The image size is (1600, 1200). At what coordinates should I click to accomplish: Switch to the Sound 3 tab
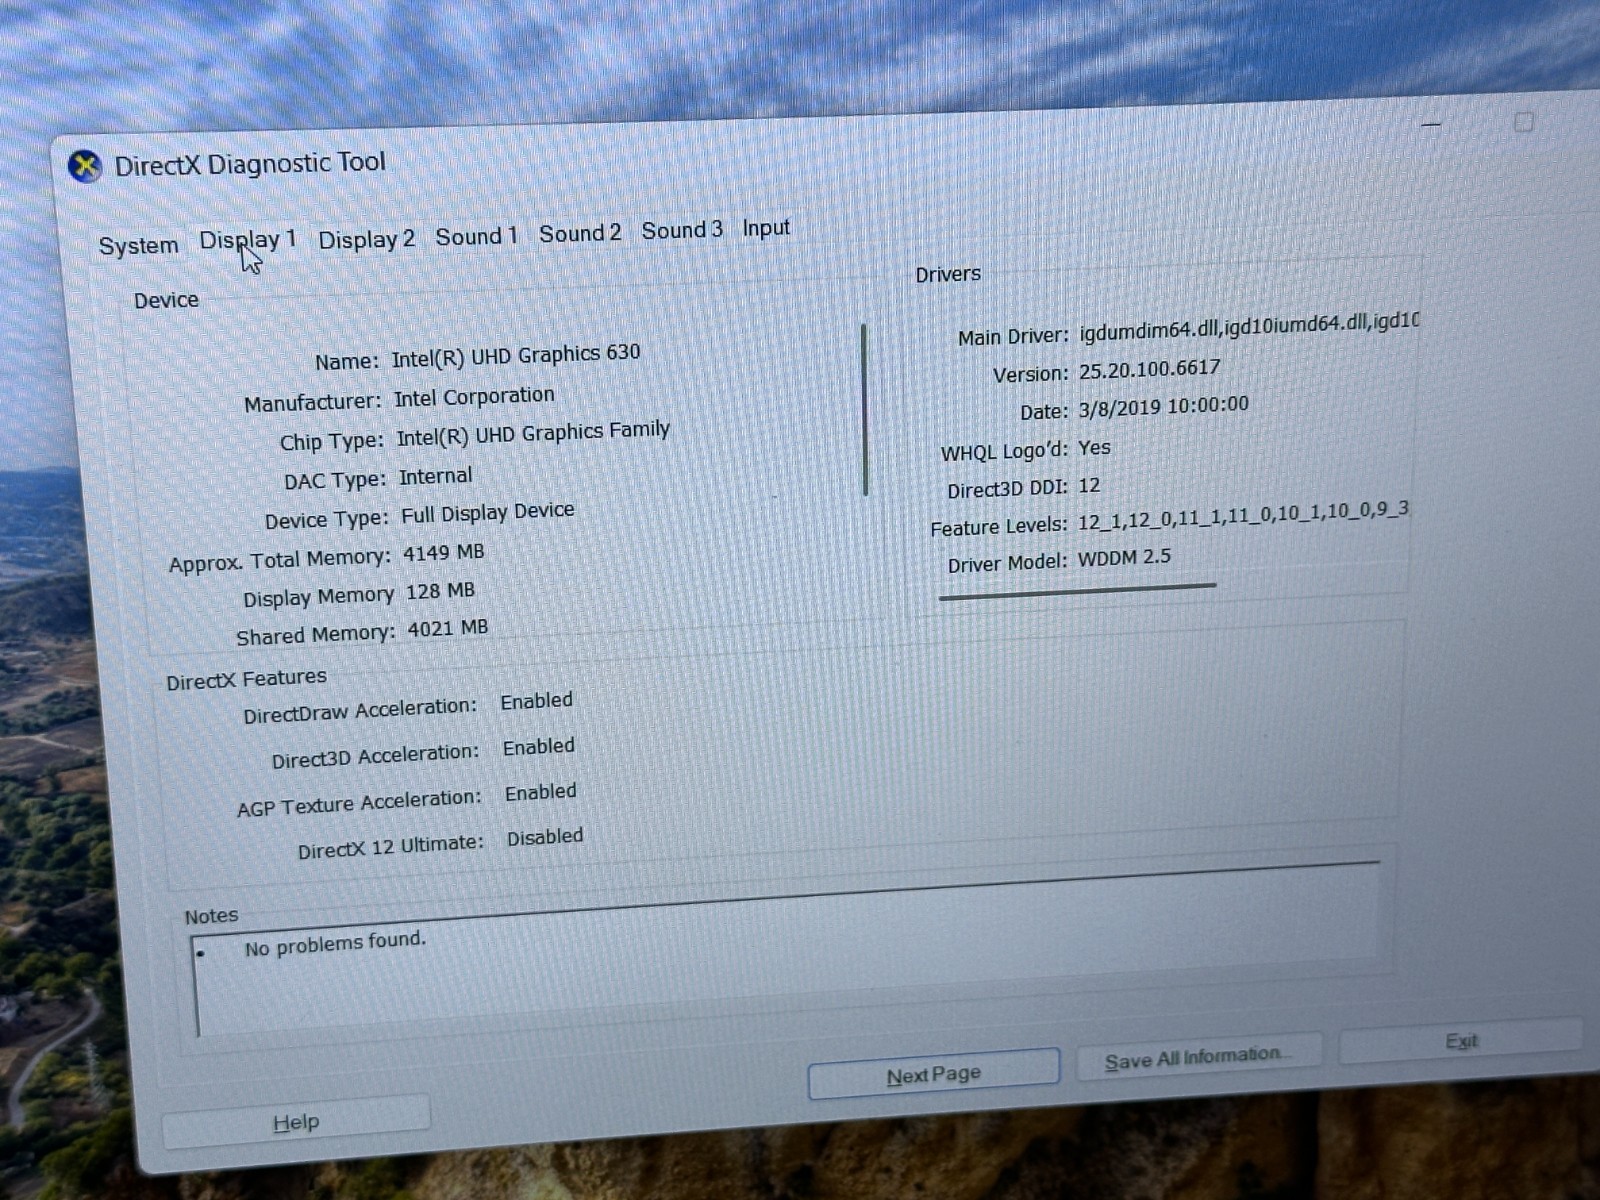pos(682,231)
